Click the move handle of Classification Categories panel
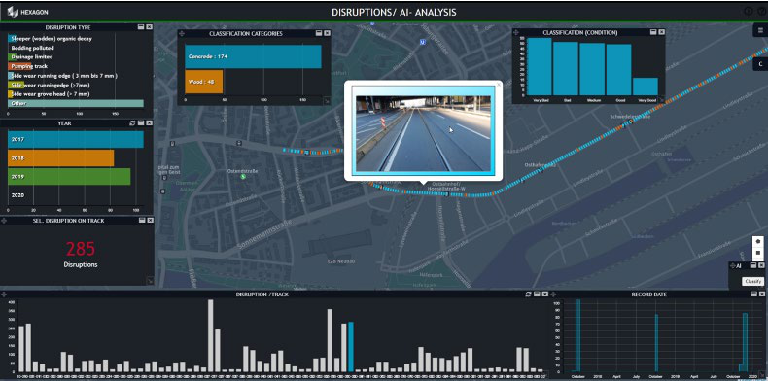This screenshot has height=382, width=782. [x=182, y=33]
